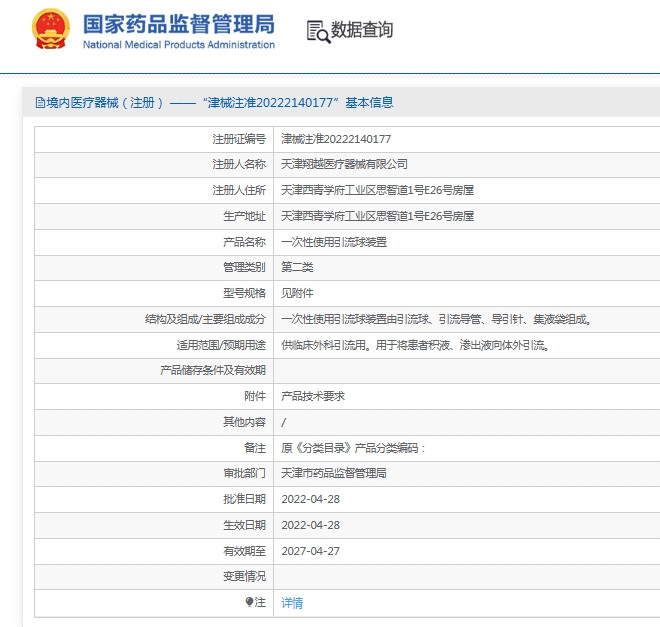The width and height of the screenshot is (660, 627).
Task: Select the slash value in 其他内容 row
Action: coord(284,422)
